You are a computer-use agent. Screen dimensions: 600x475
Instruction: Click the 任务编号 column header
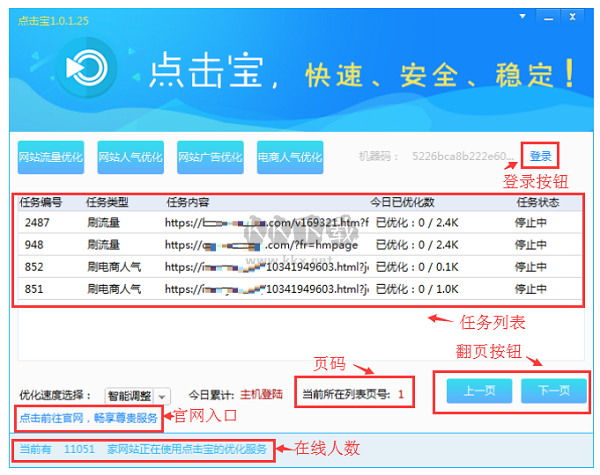point(41,202)
